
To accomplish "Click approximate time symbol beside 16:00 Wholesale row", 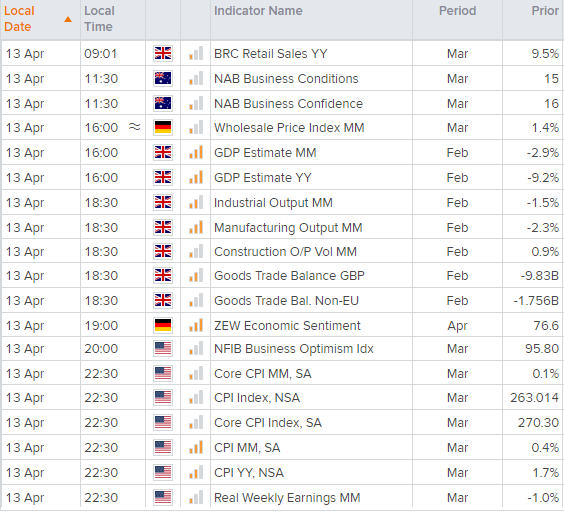I will pos(135,127).
